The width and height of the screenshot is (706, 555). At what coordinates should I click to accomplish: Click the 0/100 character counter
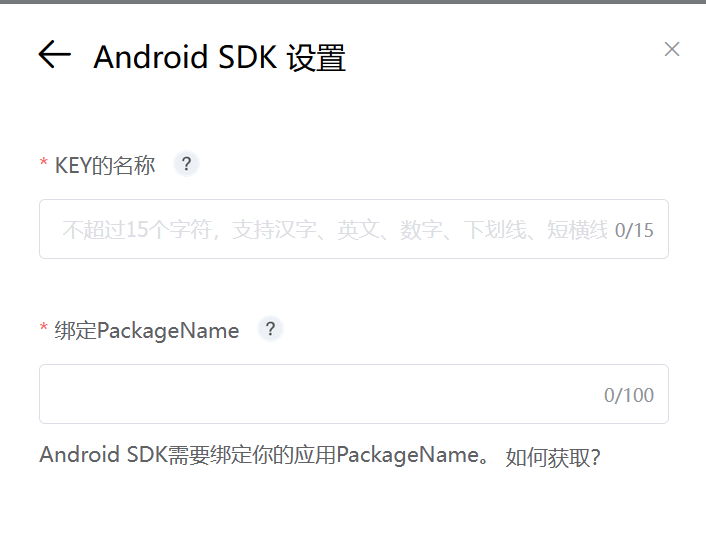pyautogui.click(x=629, y=395)
